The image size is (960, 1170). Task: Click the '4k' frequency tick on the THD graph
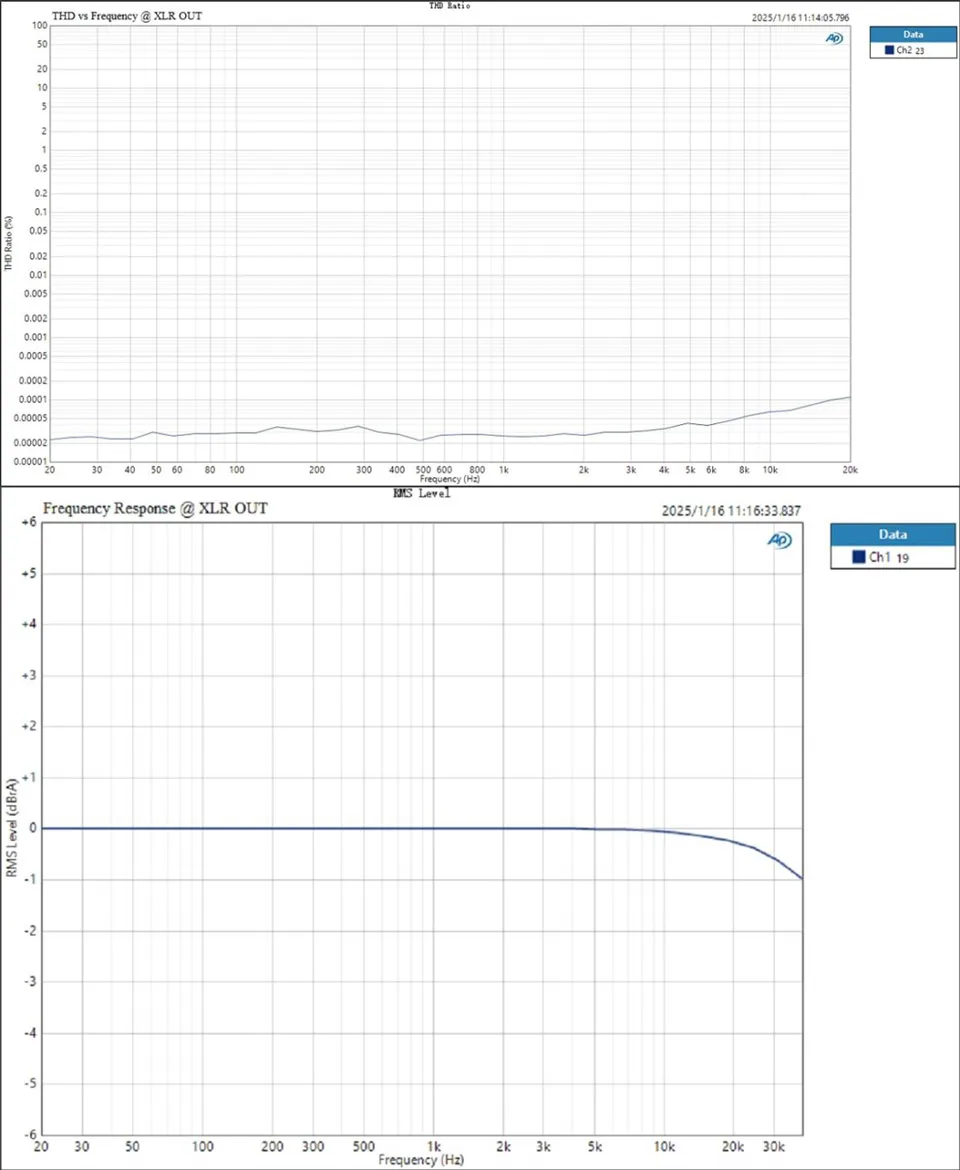pyautogui.click(x=664, y=470)
